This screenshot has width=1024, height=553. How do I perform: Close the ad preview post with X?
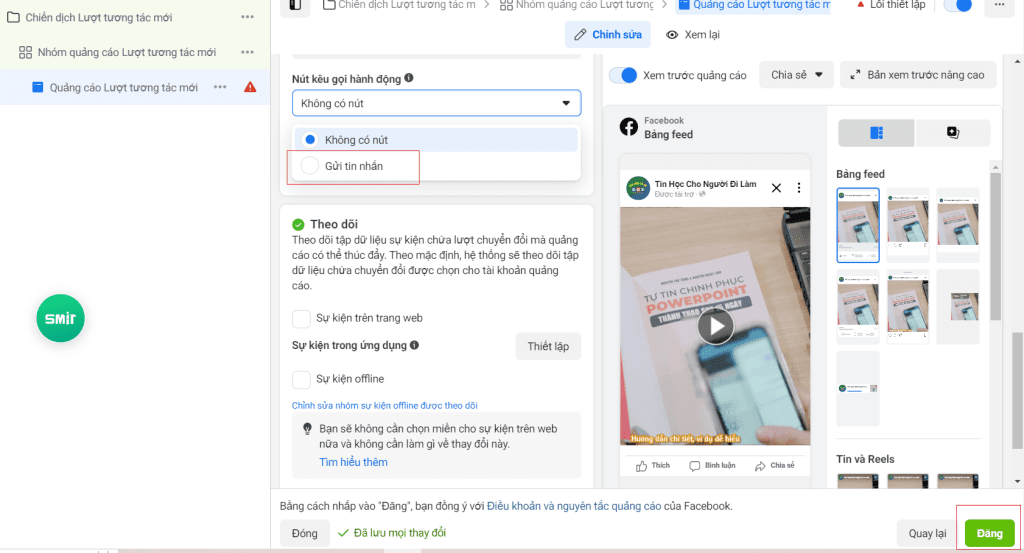pos(776,188)
